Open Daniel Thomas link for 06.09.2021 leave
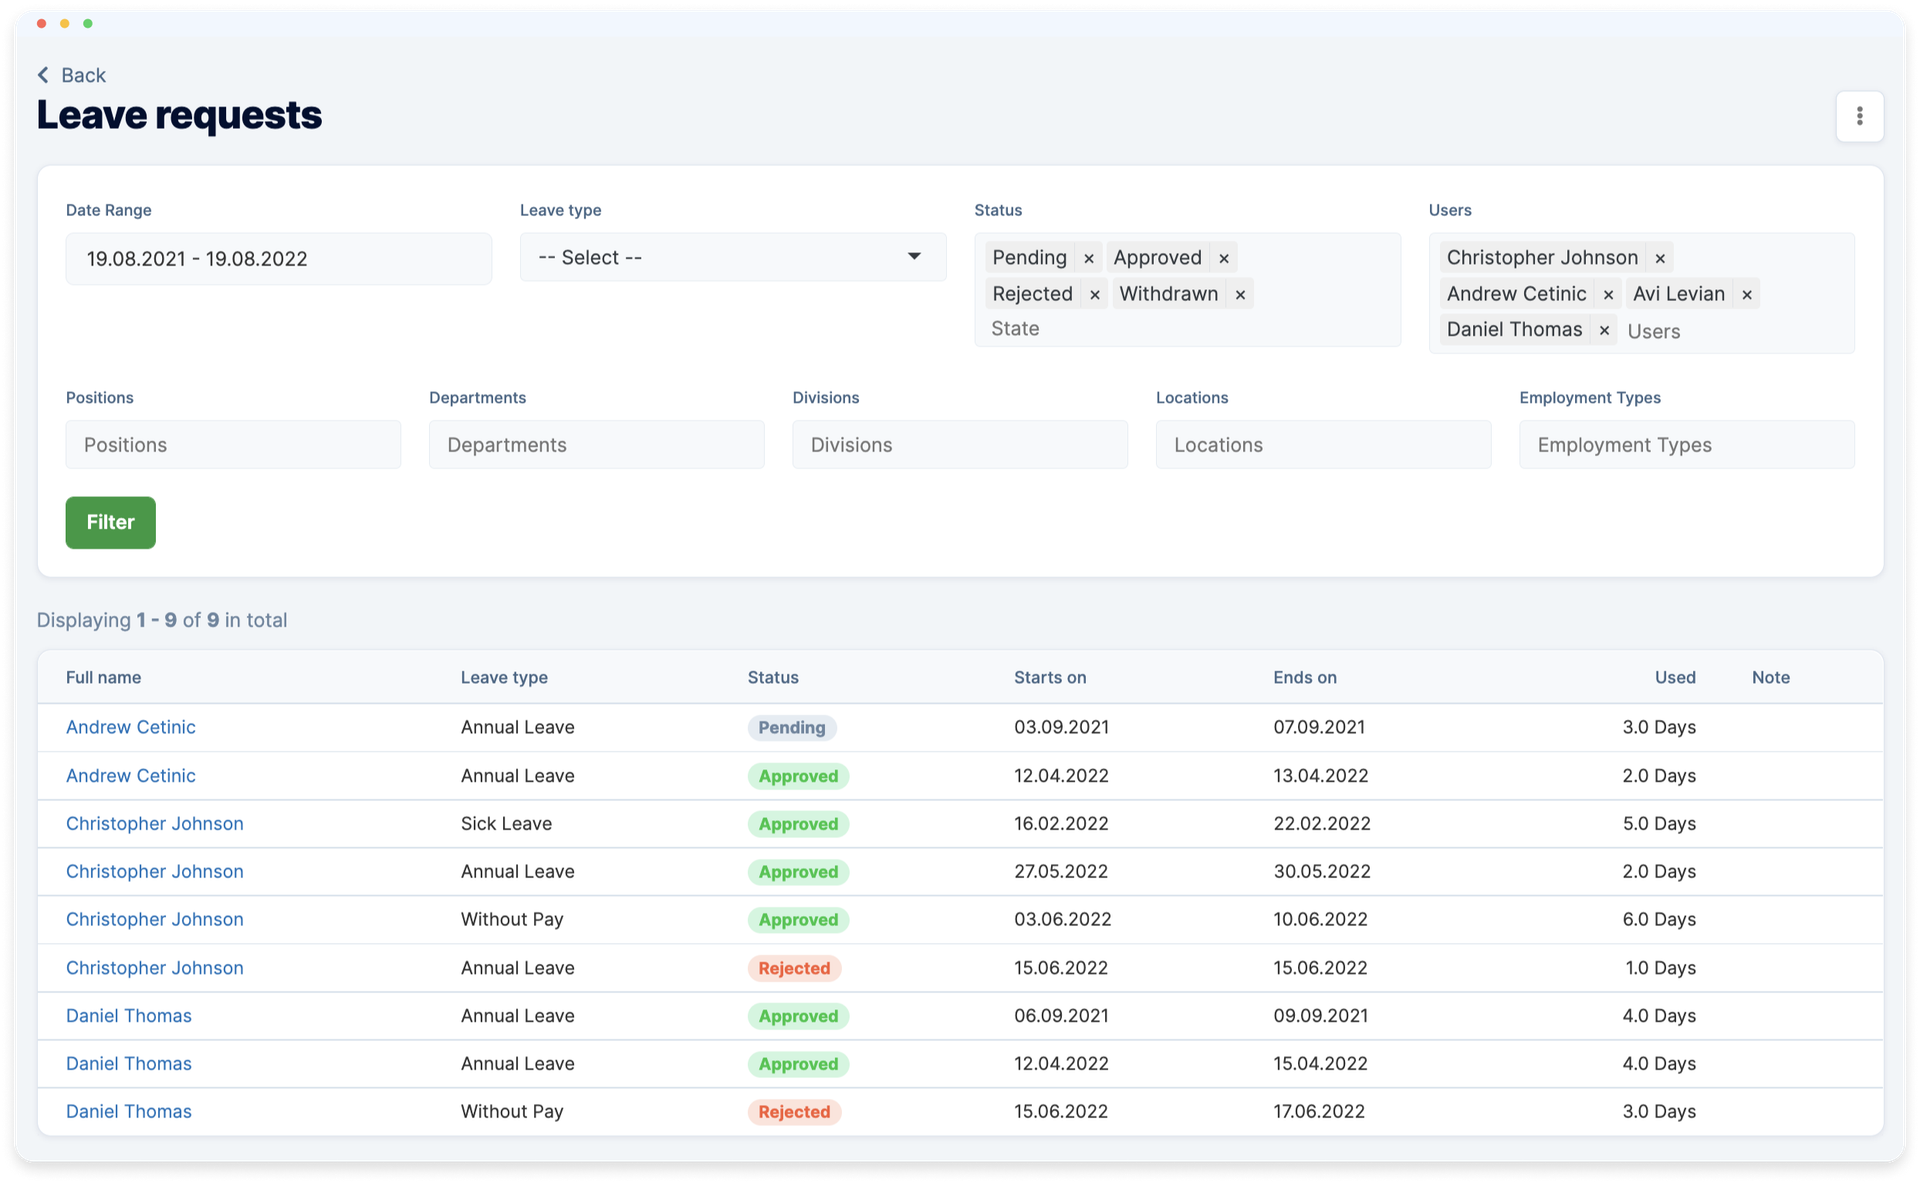 pyautogui.click(x=128, y=1015)
